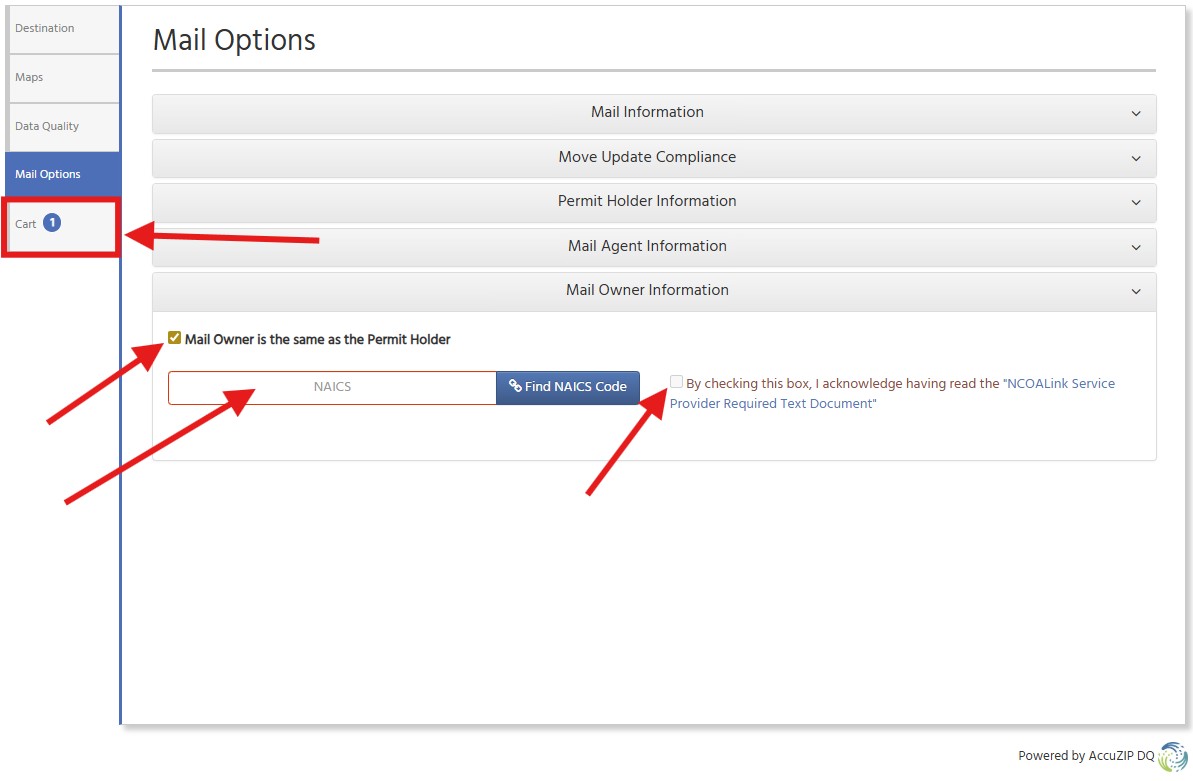The height and width of the screenshot is (781, 1193).
Task: Uncheck Mail Owner same as Permit Holder
Action: tap(175, 338)
